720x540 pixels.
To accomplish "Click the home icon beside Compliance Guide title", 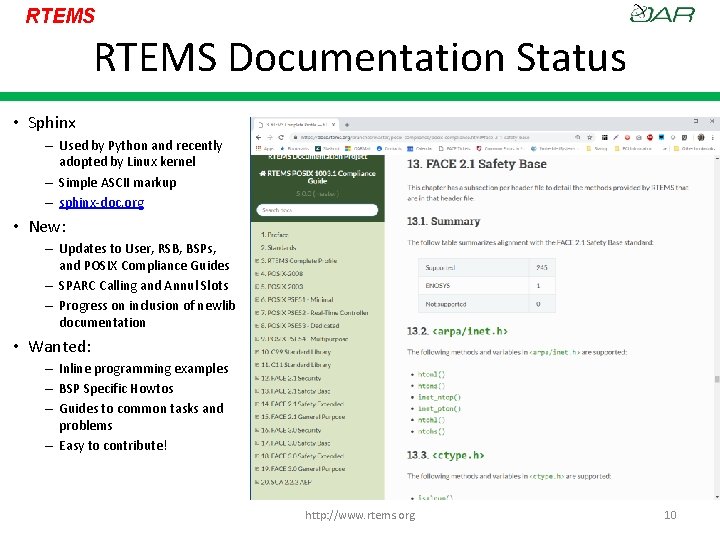I will click(263, 173).
